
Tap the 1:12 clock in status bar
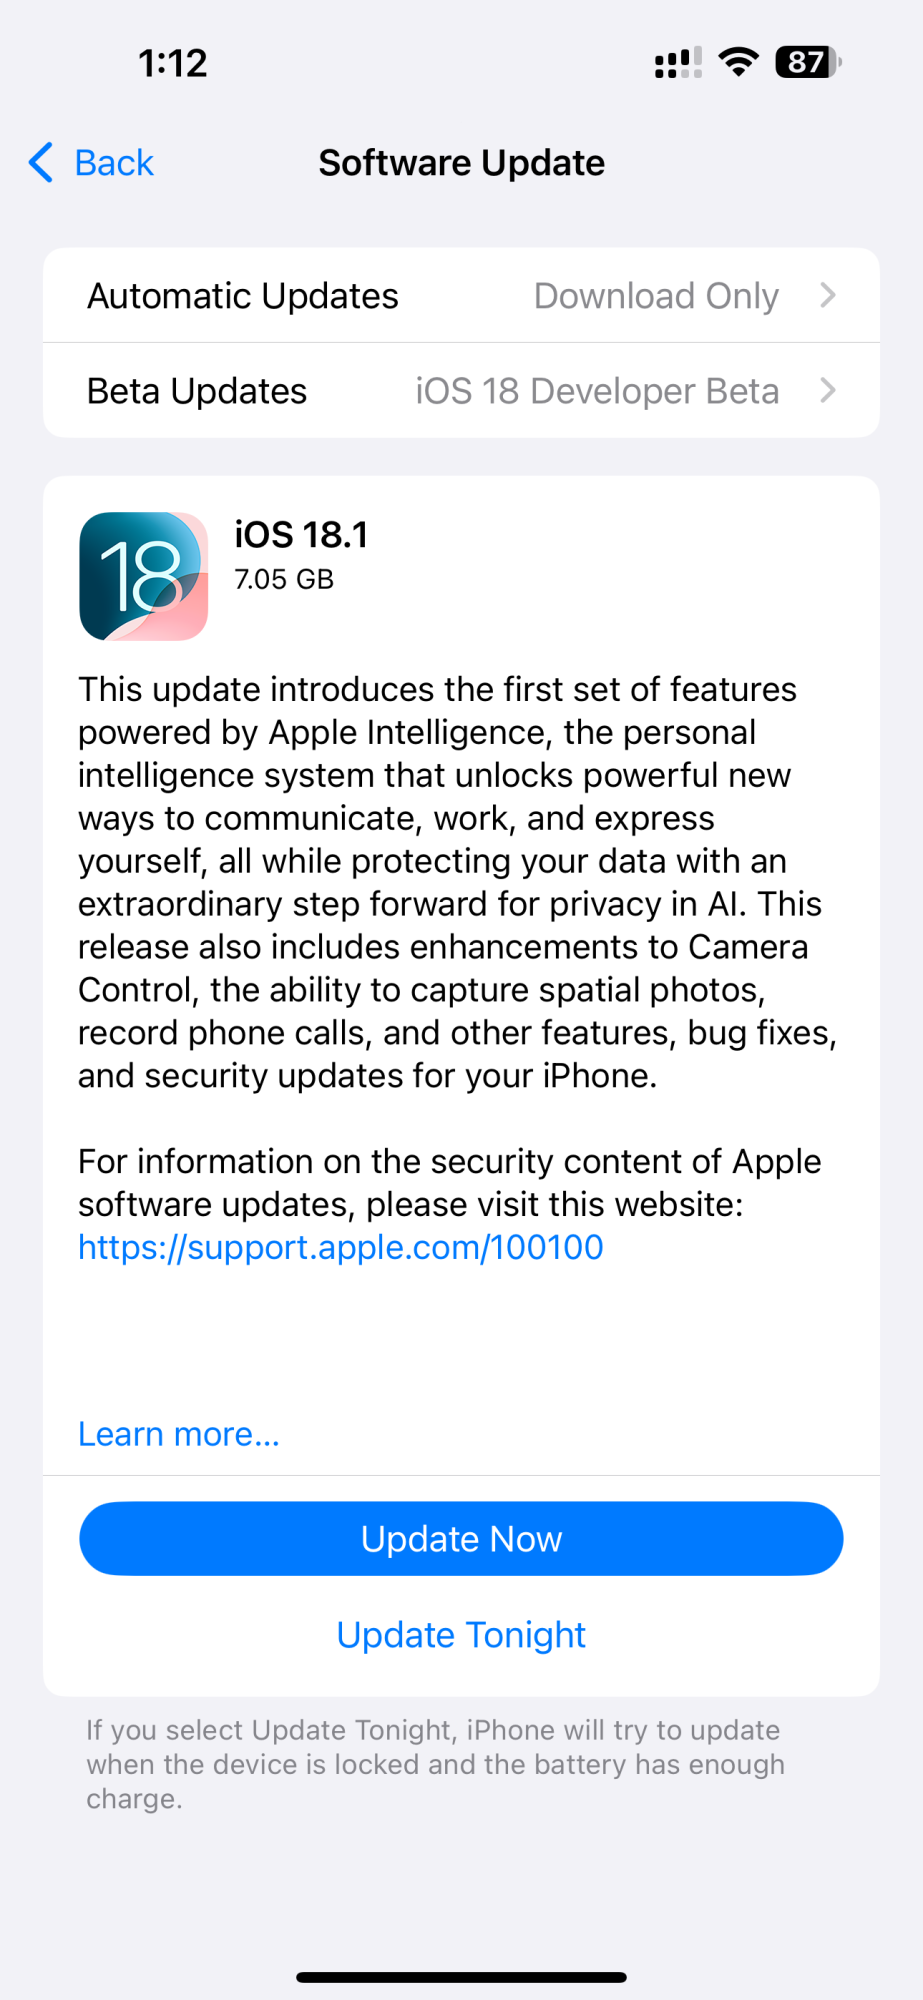pos(173,63)
